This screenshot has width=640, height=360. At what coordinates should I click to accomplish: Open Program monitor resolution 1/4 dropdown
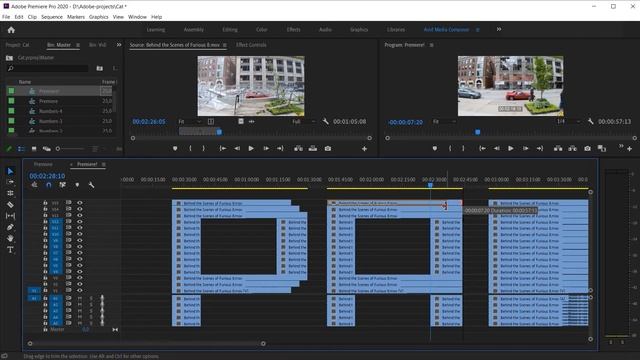(x=569, y=122)
